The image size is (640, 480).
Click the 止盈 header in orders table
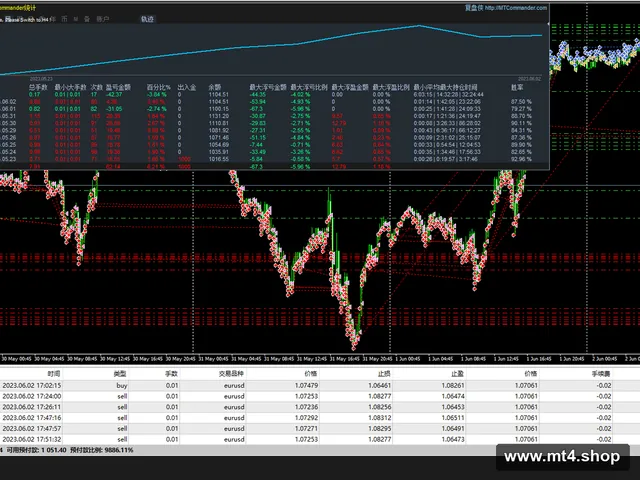pos(458,373)
